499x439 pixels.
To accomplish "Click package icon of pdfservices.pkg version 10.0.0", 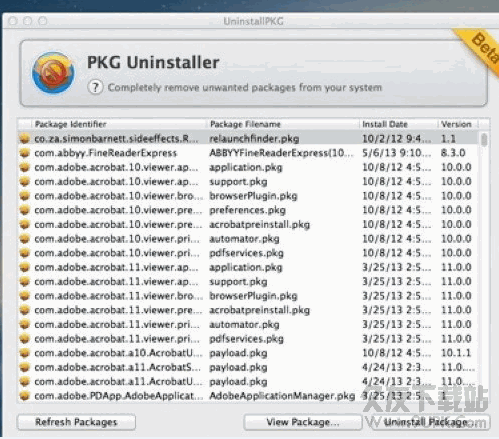I will pos(24,253).
